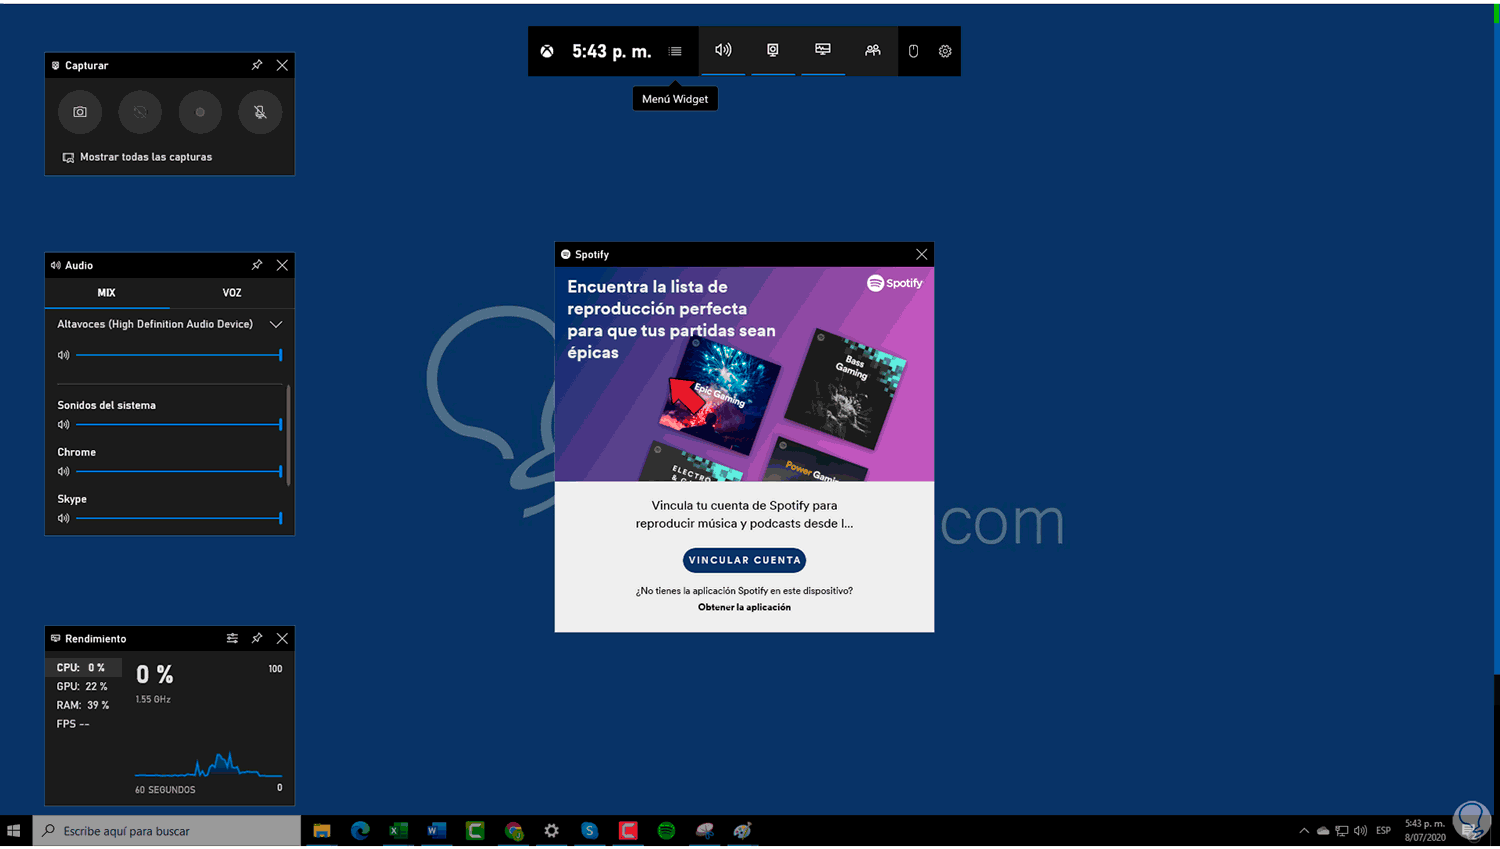Viewport: 1500px width, 849px height.
Task: Open Skype from the taskbar
Action: click(x=590, y=831)
